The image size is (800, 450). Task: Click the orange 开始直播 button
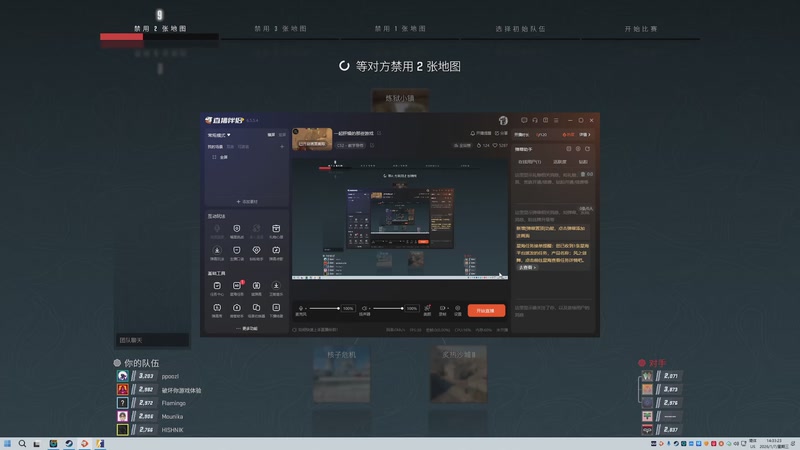pyautogui.click(x=486, y=310)
